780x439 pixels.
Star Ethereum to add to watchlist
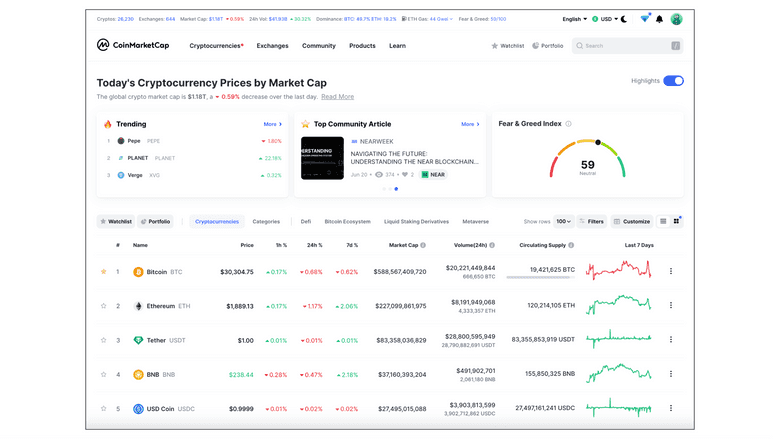click(x=103, y=306)
